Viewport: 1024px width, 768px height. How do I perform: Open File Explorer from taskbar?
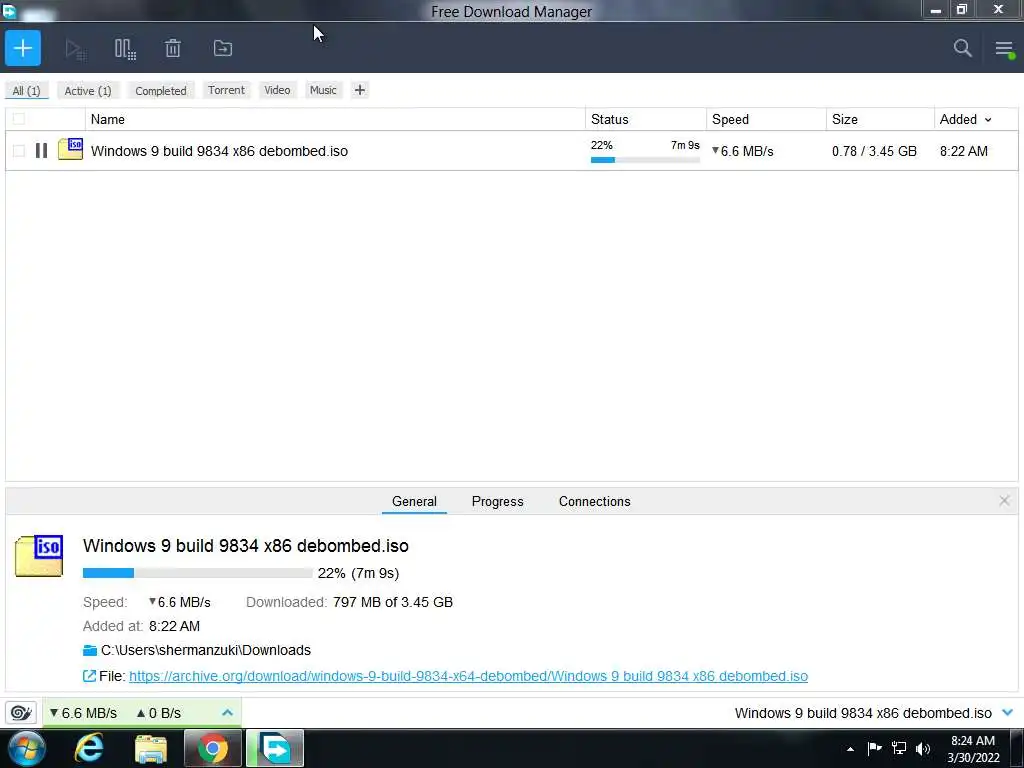point(151,749)
